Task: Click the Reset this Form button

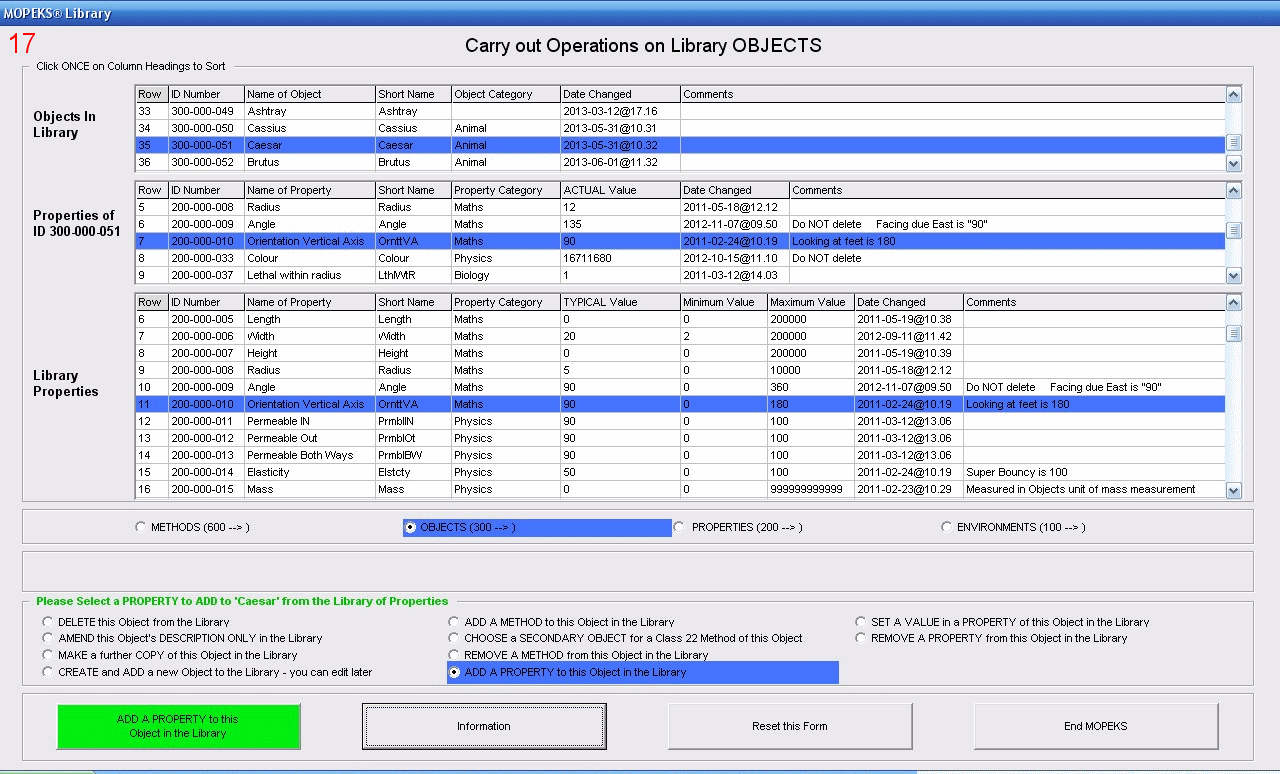Action: 790,726
